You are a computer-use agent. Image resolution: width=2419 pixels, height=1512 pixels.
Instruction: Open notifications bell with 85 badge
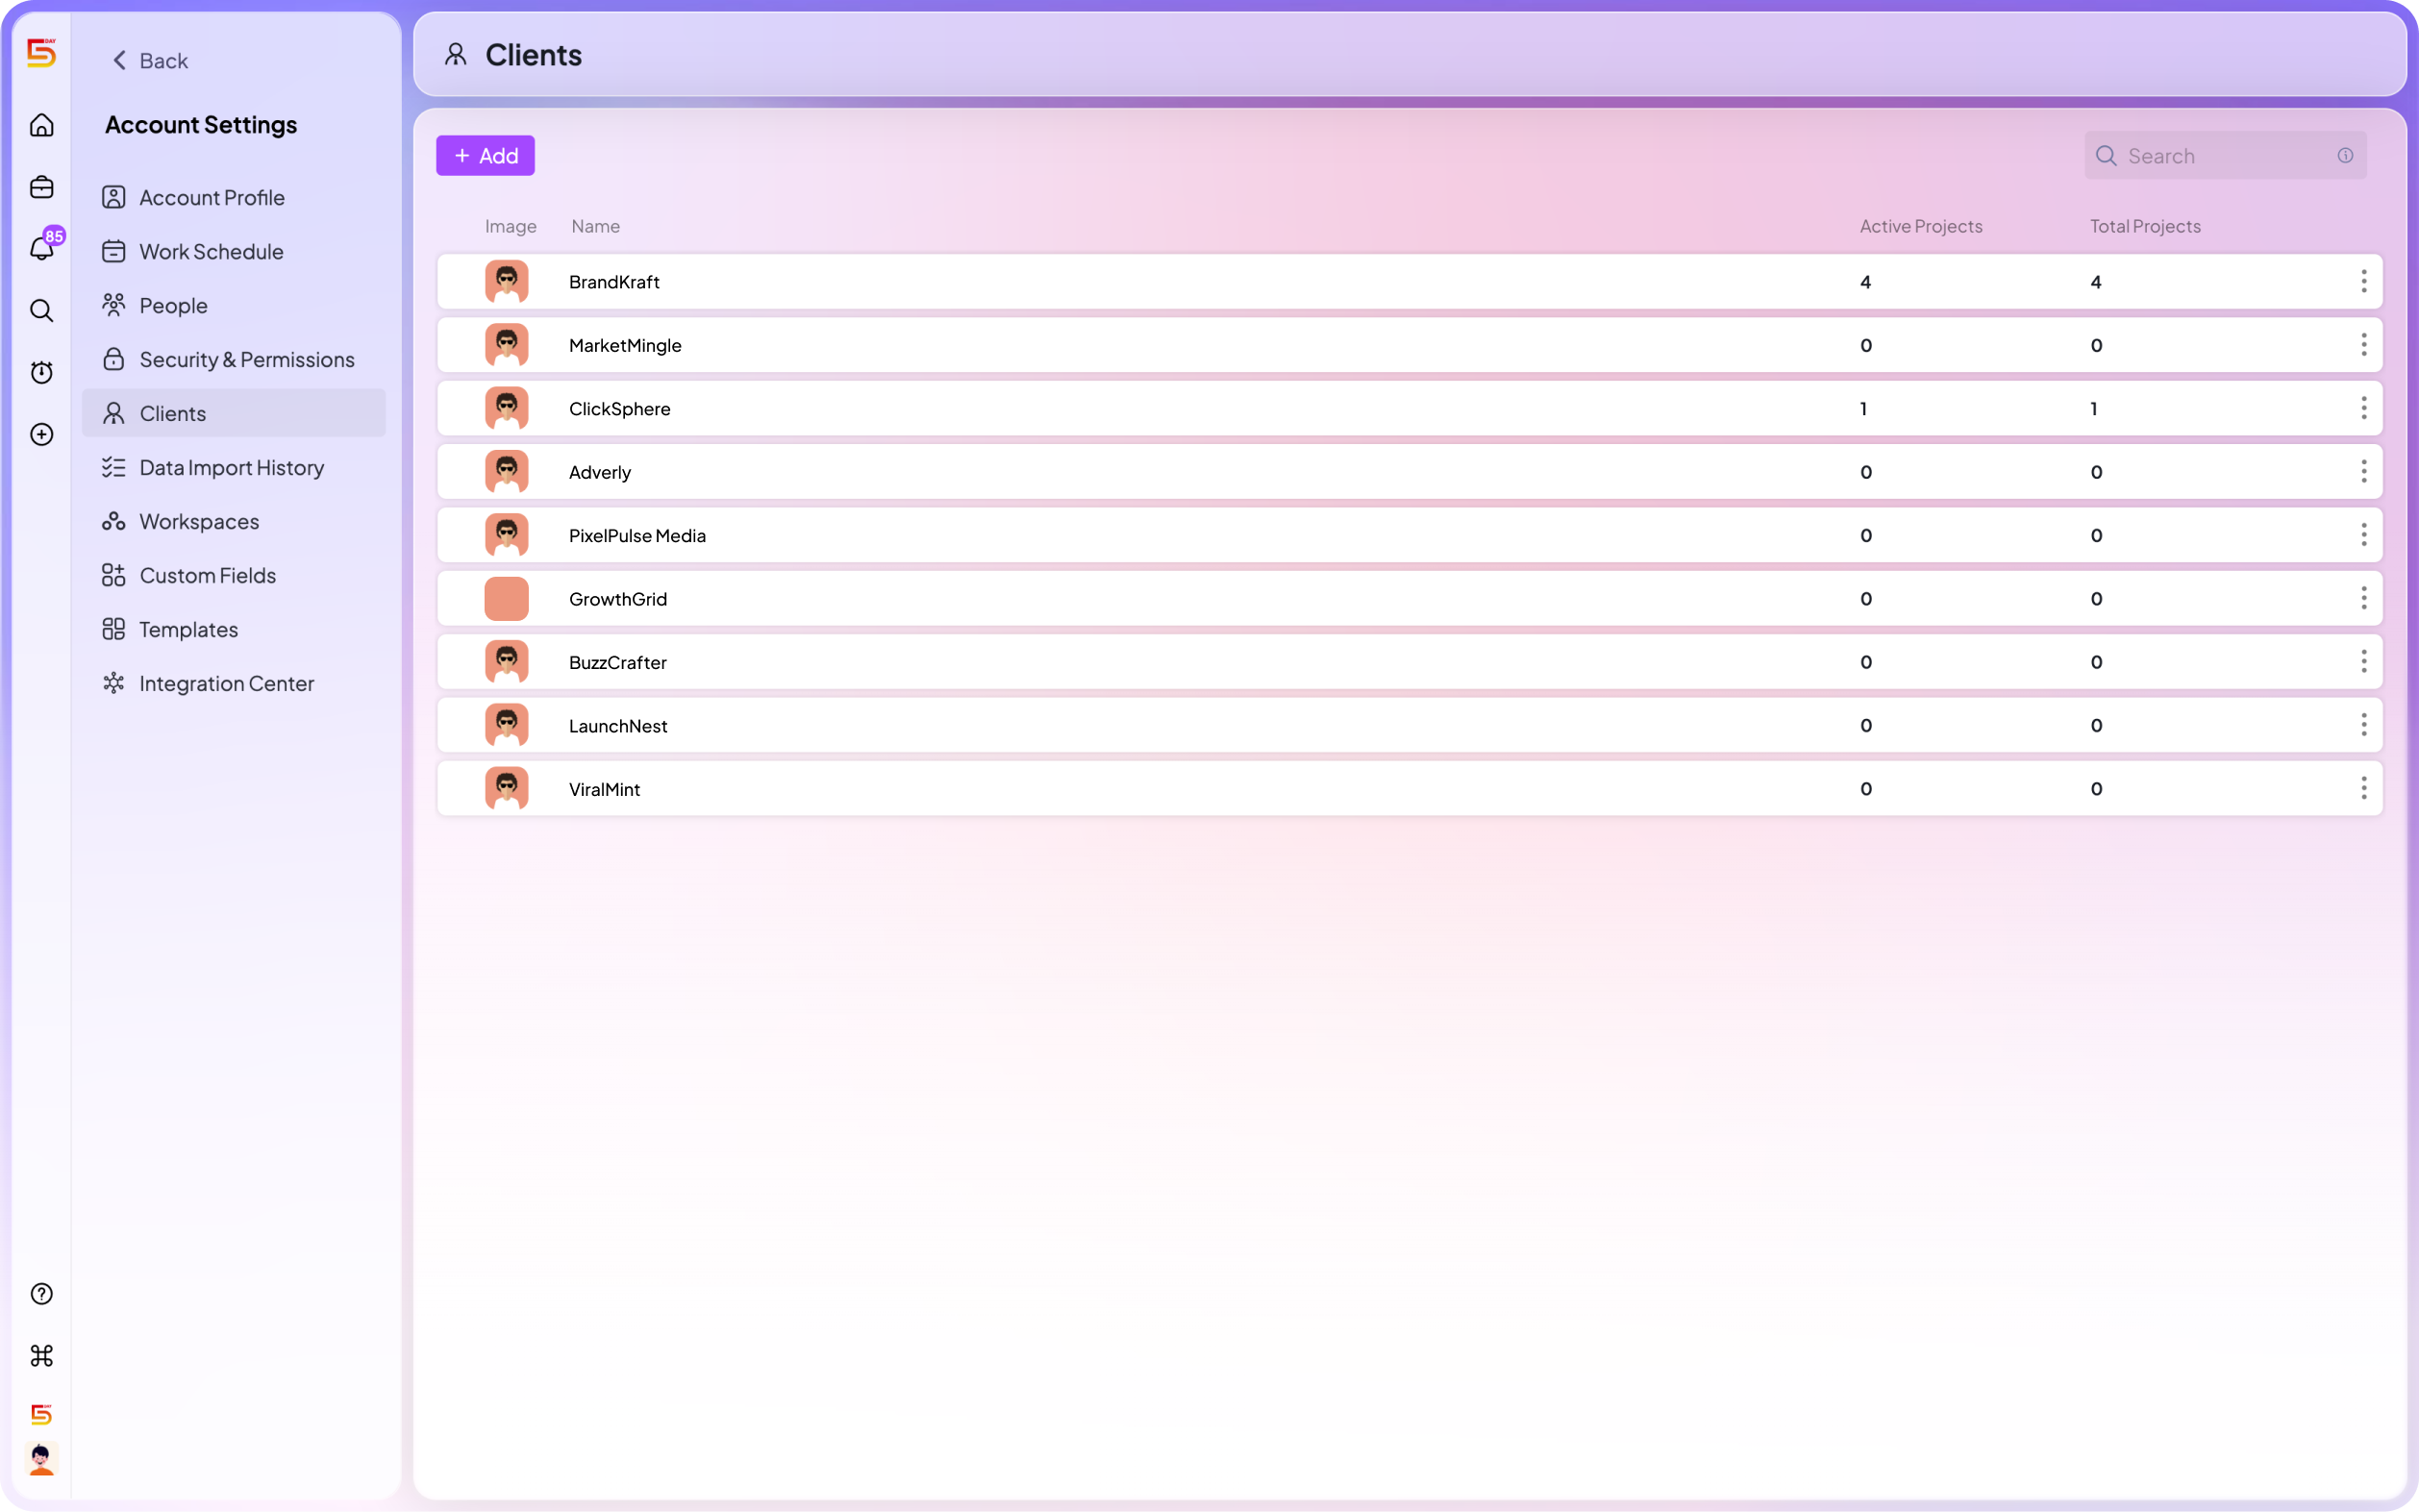point(41,248)
